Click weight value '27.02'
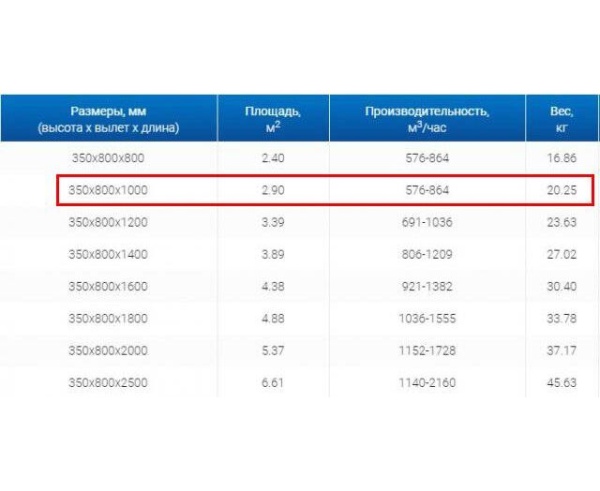 click(x=562, y=254)
